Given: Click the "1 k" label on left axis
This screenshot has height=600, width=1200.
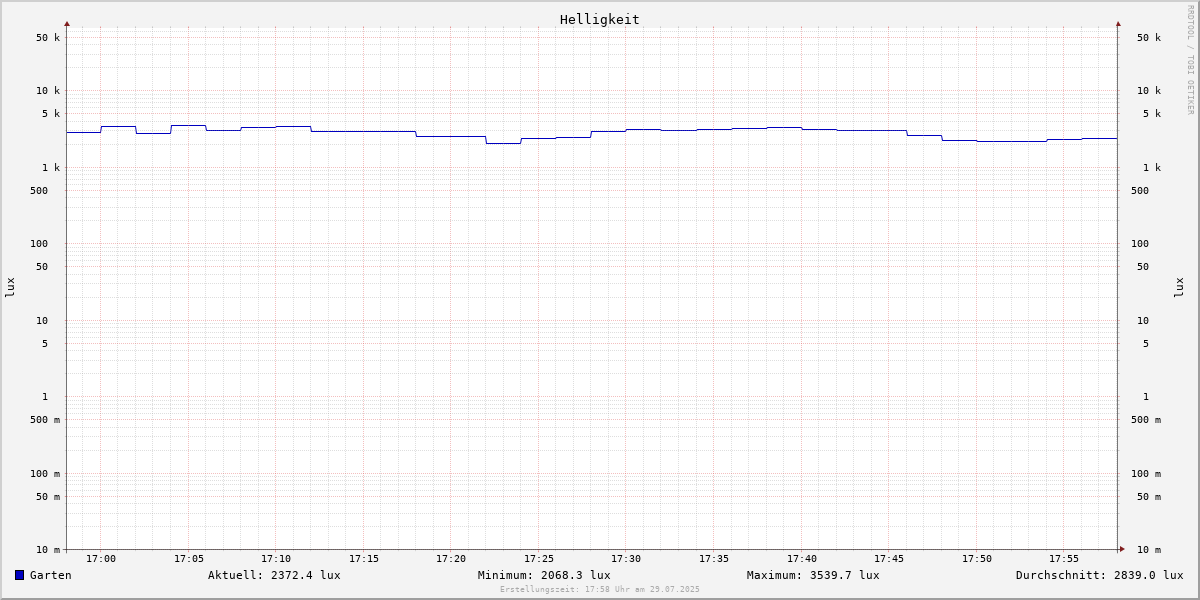Looking at the screenshot, I should coord(51,168).
